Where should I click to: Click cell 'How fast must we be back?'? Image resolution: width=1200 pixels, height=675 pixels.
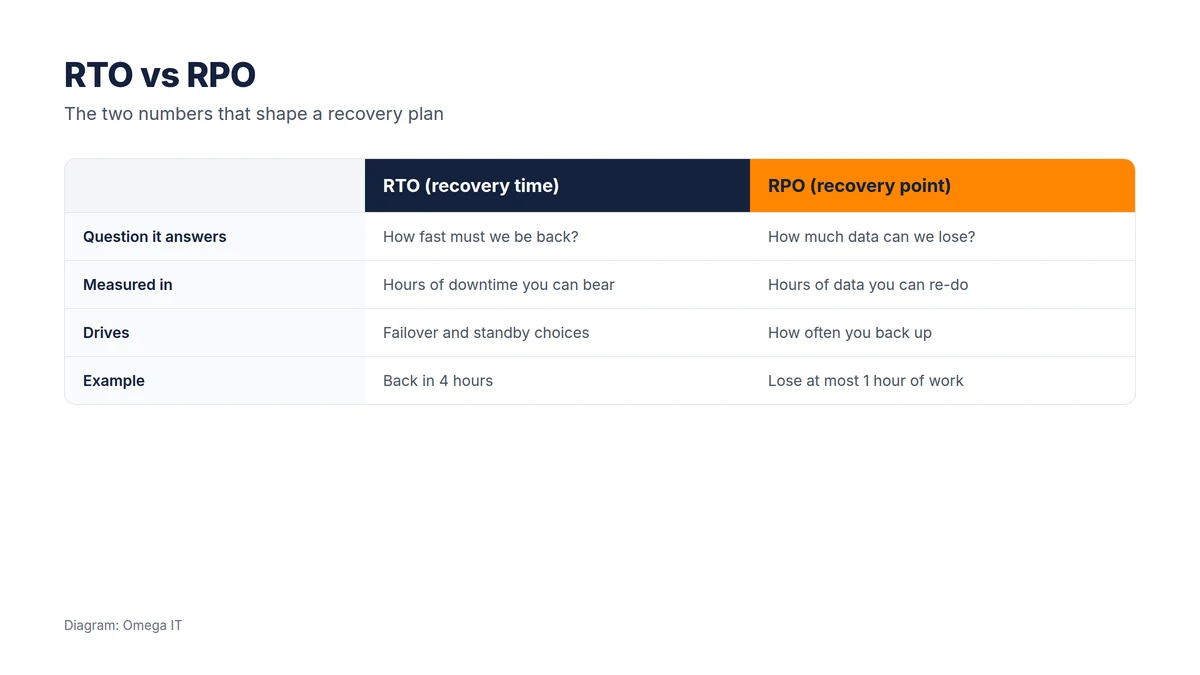[x=557, y=237]
